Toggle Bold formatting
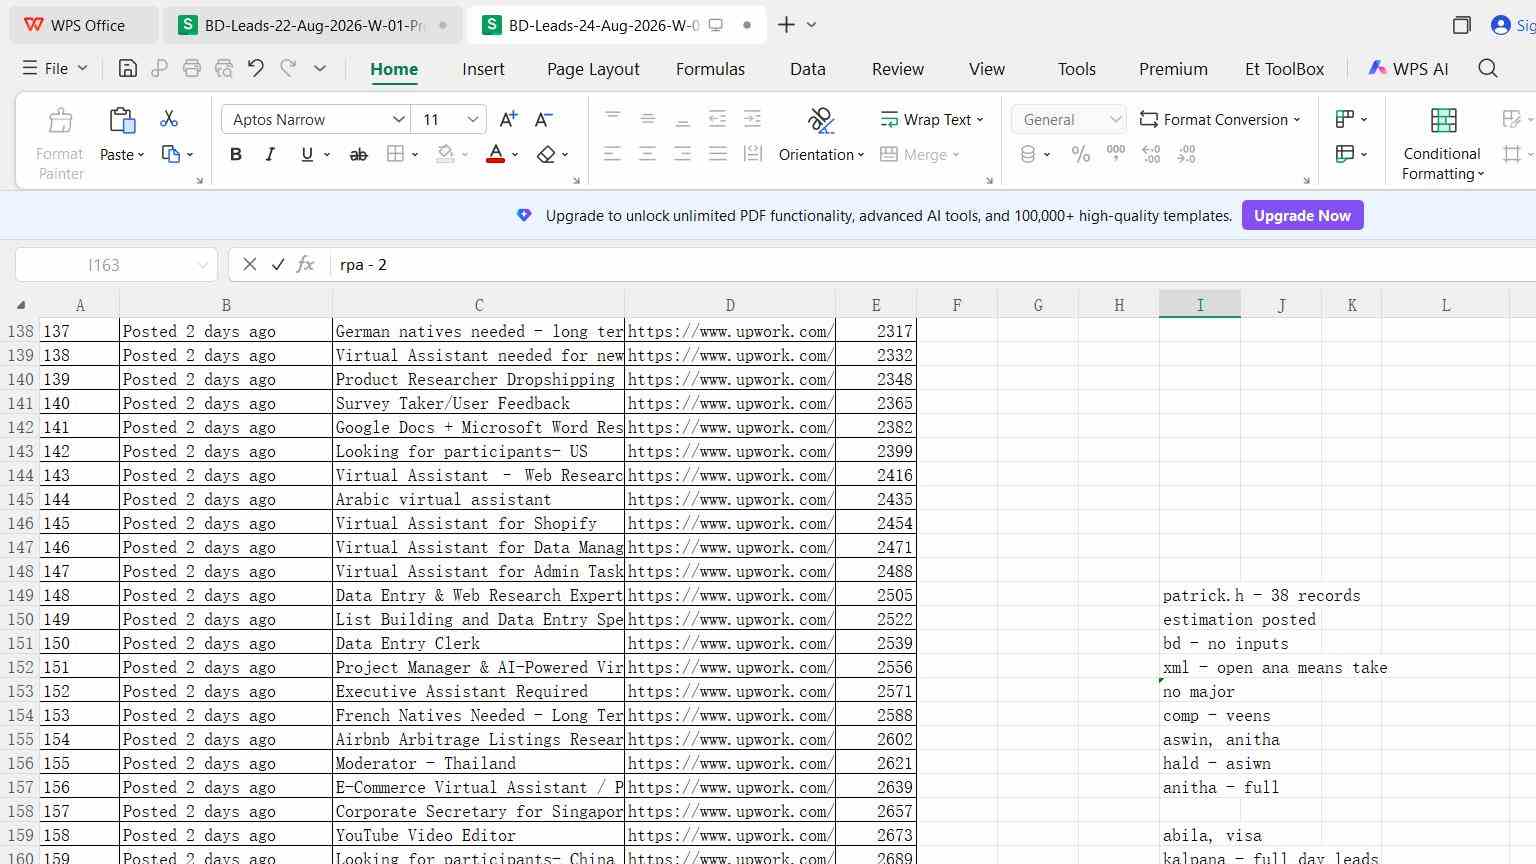 pyautogui.click(x=236, y=154)
